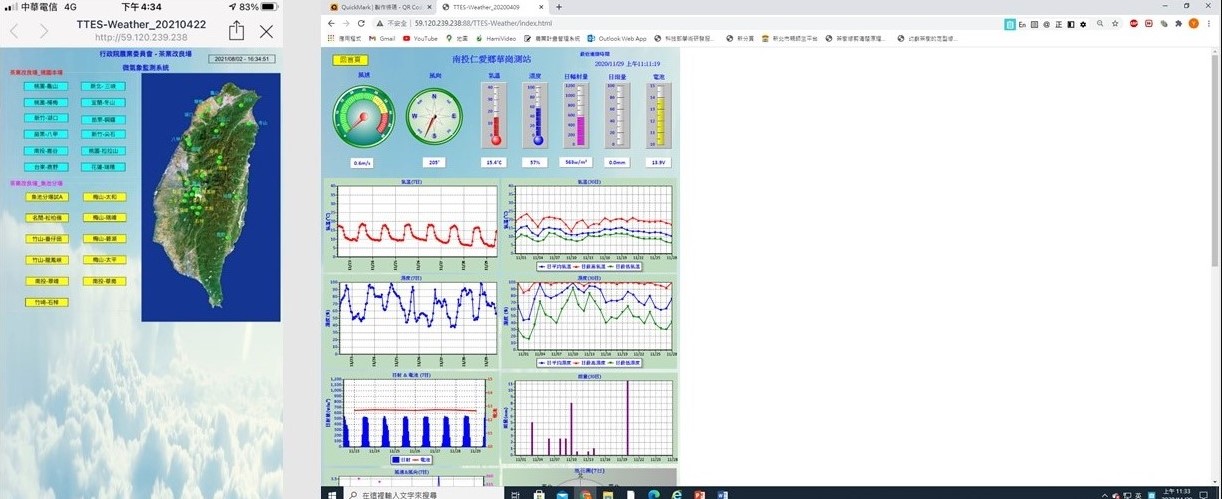Click the blue humidity gauge
1222x499 pixels.
535,114
